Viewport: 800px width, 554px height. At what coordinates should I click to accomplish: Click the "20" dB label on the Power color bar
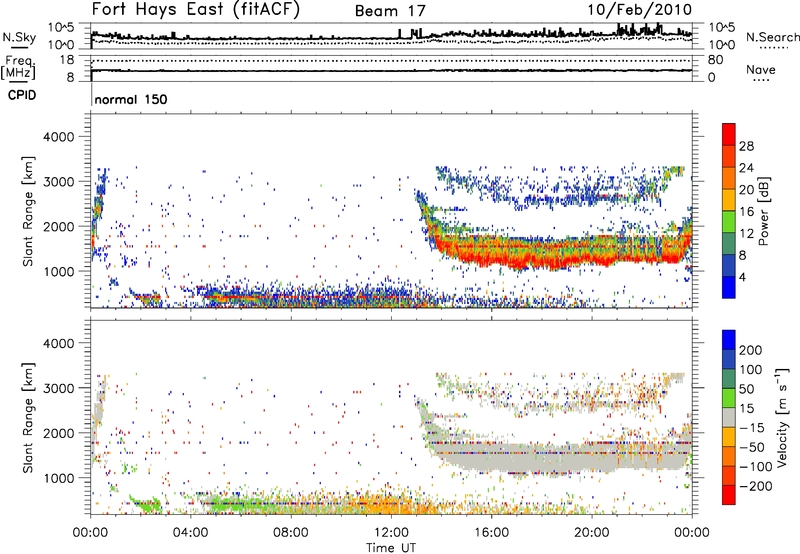pos(746,190)
